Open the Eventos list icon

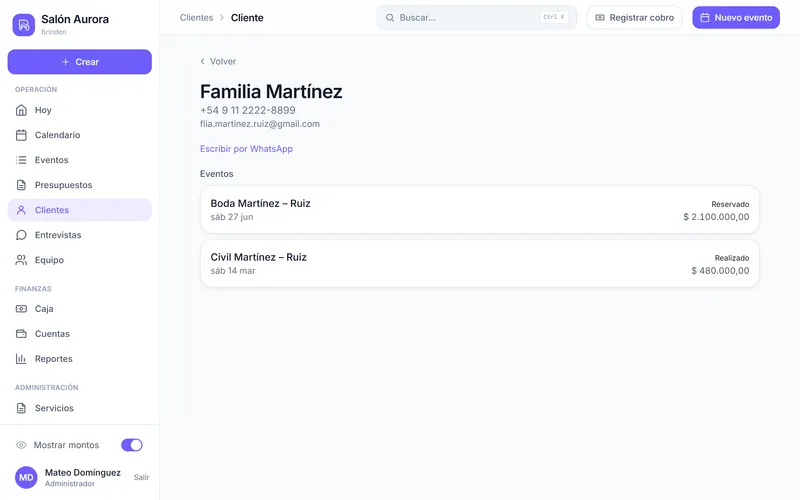tap(21, 160)
